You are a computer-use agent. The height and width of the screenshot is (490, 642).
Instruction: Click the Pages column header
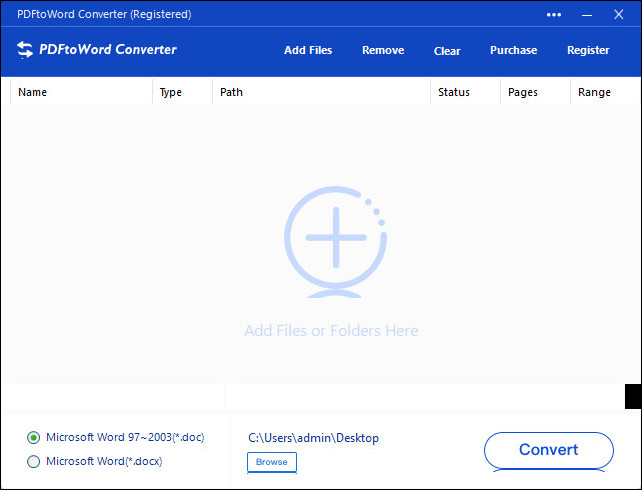coord(536,92)
